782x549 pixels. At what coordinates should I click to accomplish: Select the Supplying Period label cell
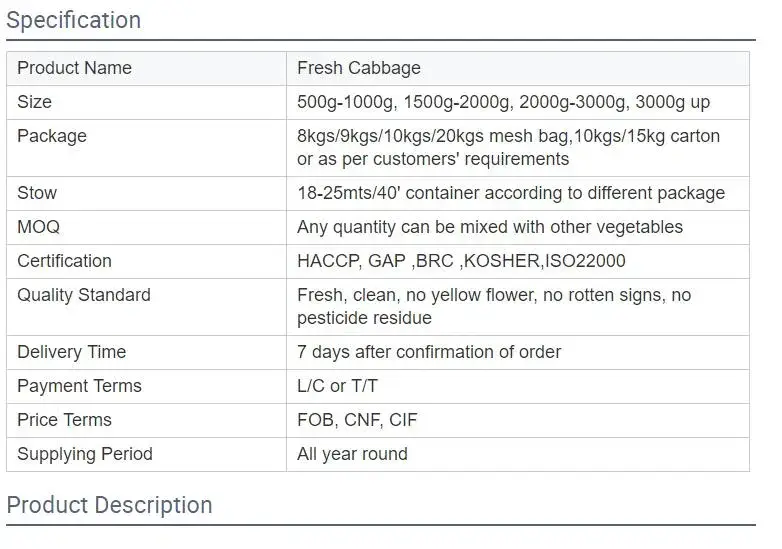pos(147,454)
